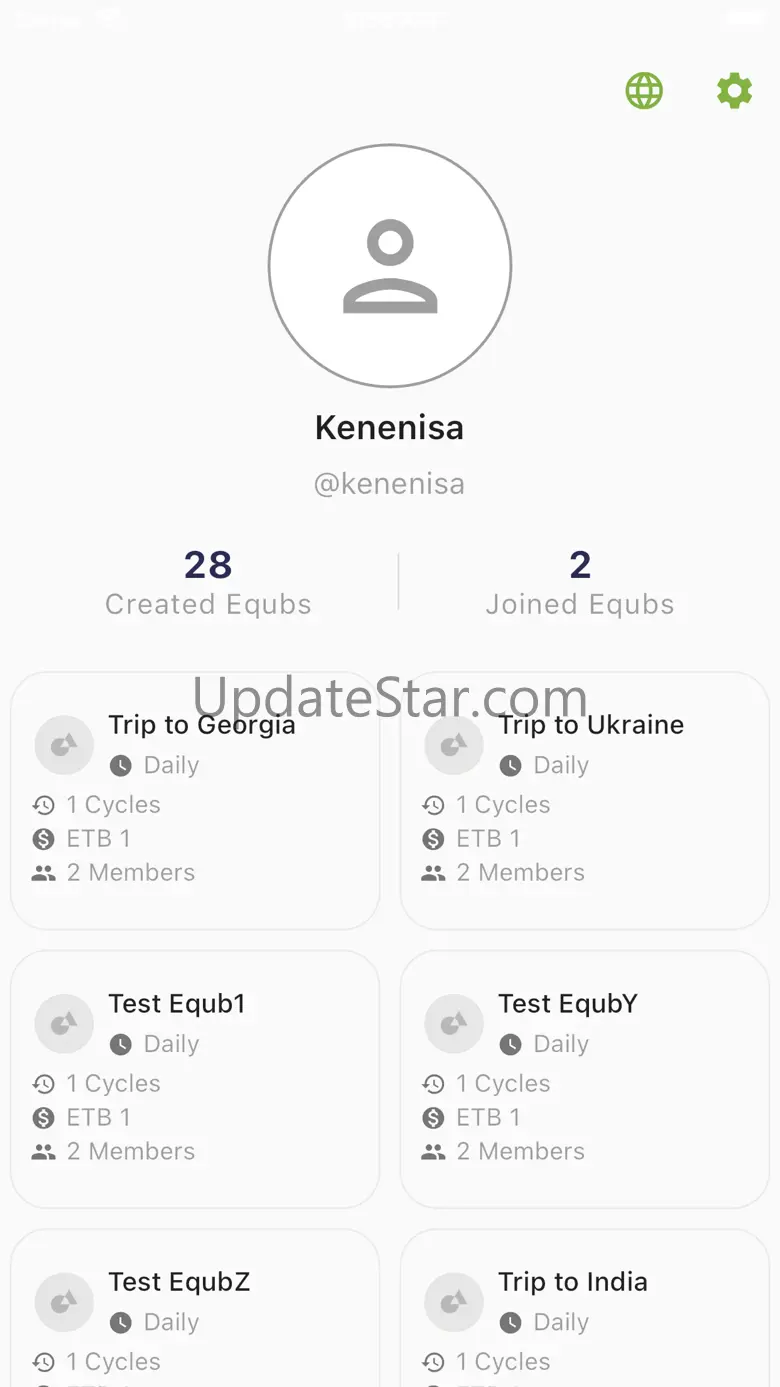Select the Test EqubY title

coord(568,1004)
